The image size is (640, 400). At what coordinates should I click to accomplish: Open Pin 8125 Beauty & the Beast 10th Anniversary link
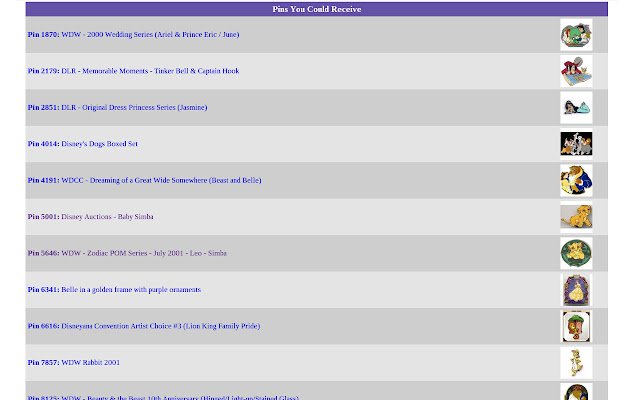(x=163, y=397)
